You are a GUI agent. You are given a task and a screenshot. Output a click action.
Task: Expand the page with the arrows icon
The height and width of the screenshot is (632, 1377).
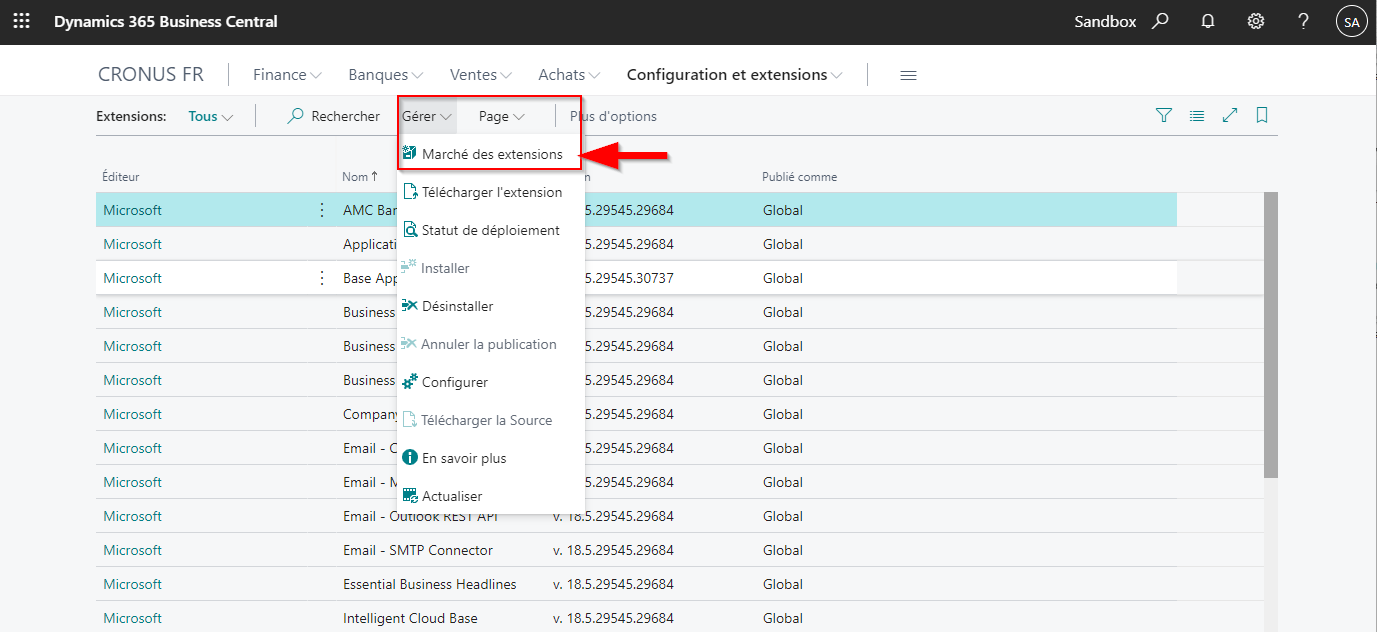1230,116
